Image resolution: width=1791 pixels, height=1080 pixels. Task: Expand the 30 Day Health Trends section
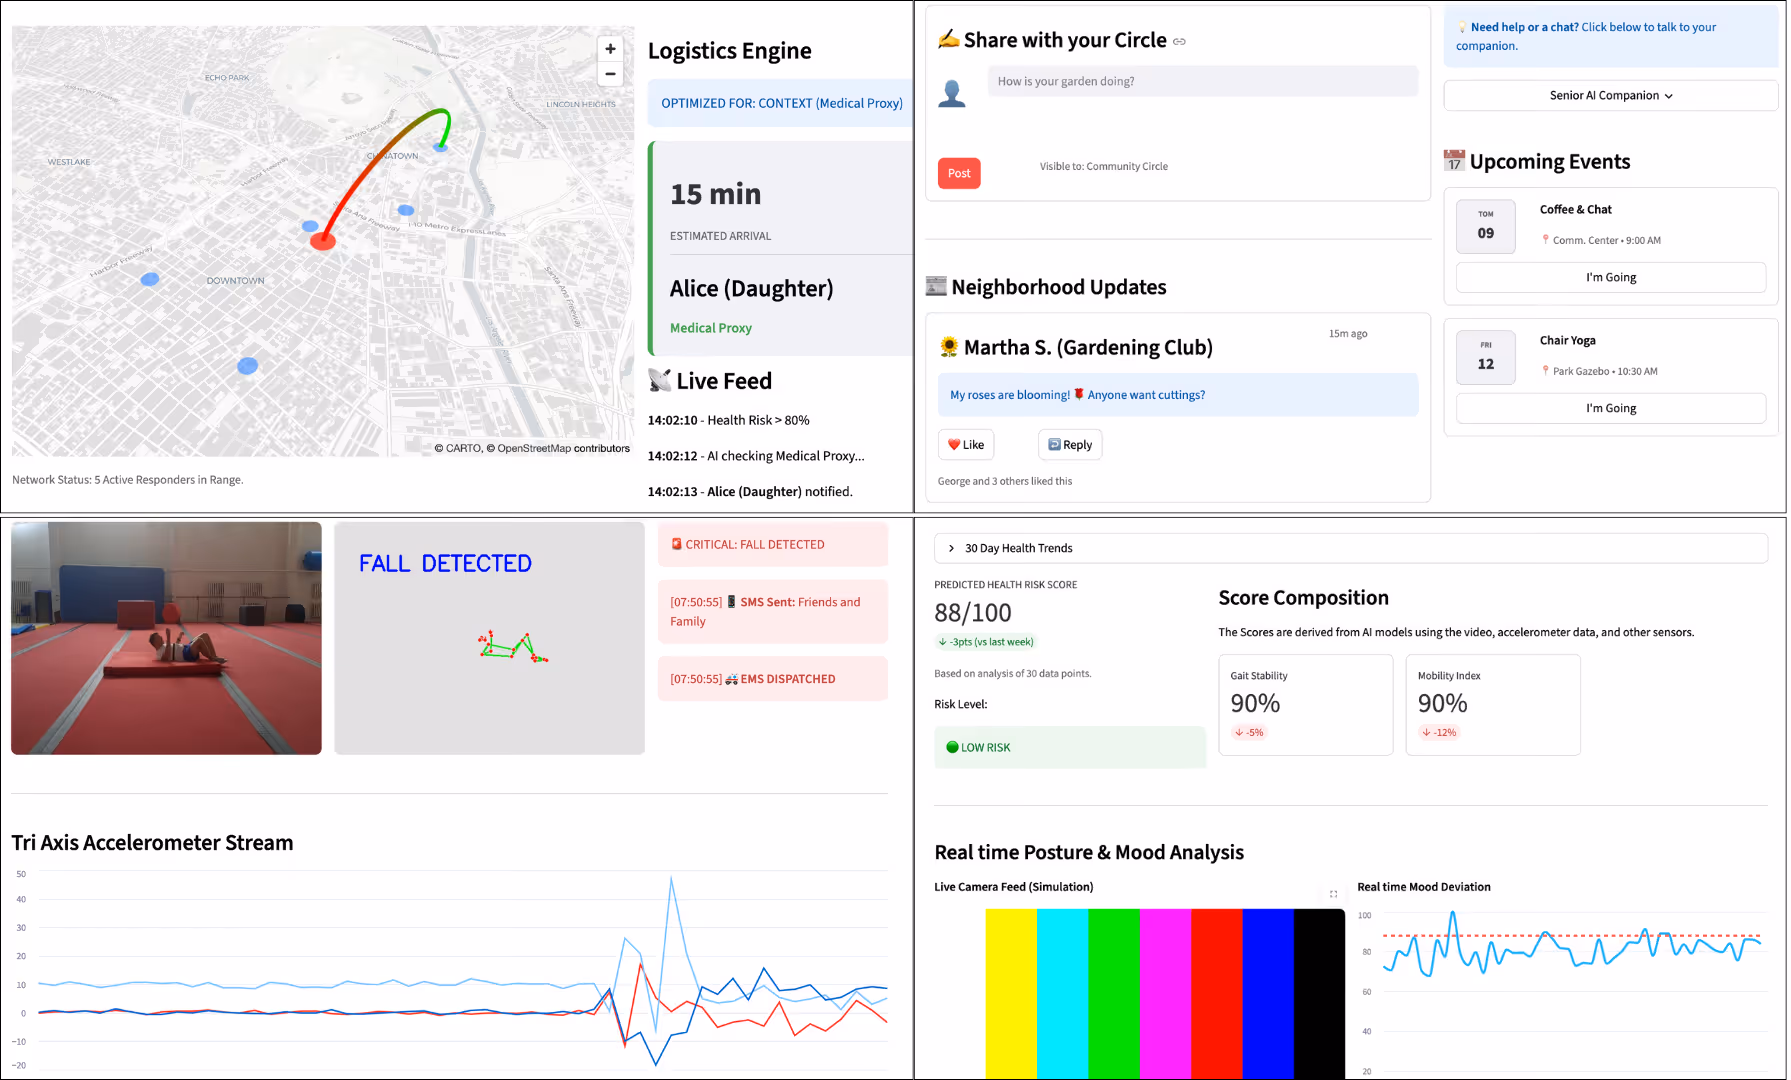pyautogui.click(x=1350, y=548)
